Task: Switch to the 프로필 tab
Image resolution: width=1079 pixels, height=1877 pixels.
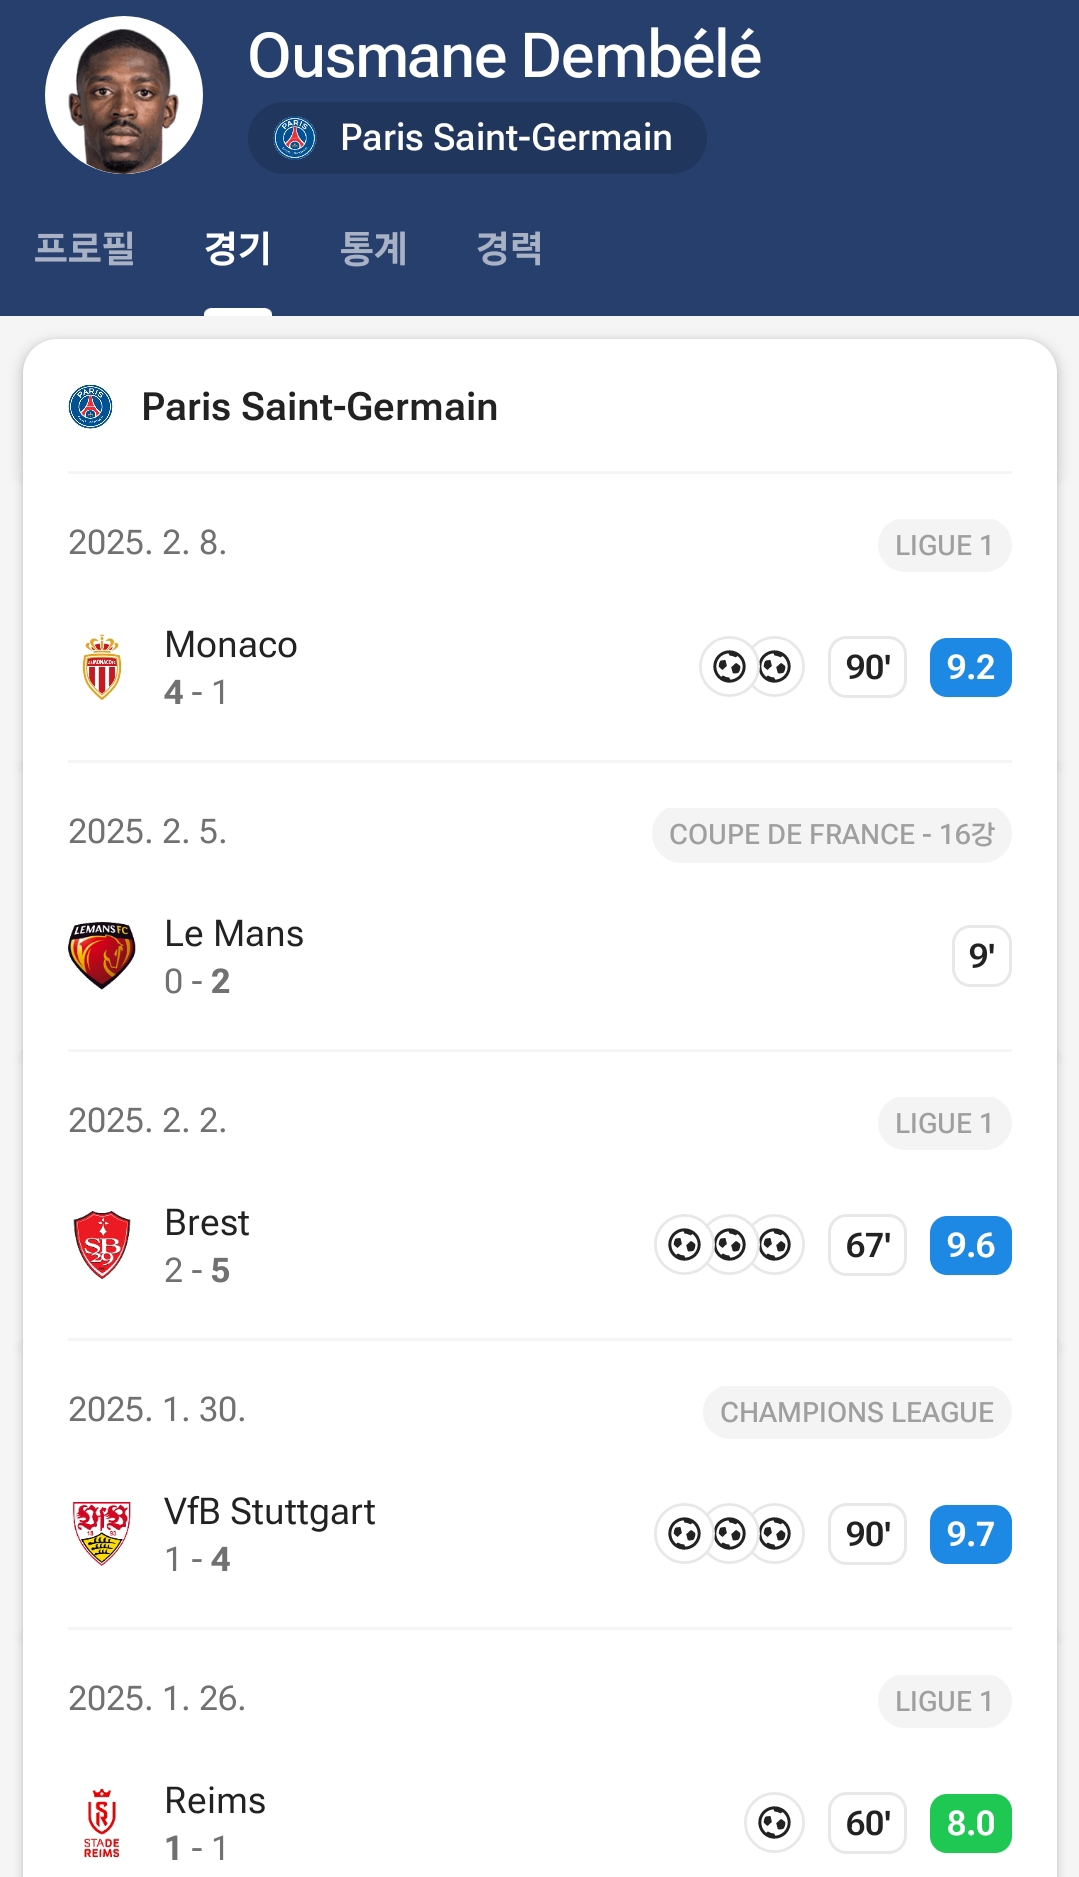Action: [x=84, y=248]
